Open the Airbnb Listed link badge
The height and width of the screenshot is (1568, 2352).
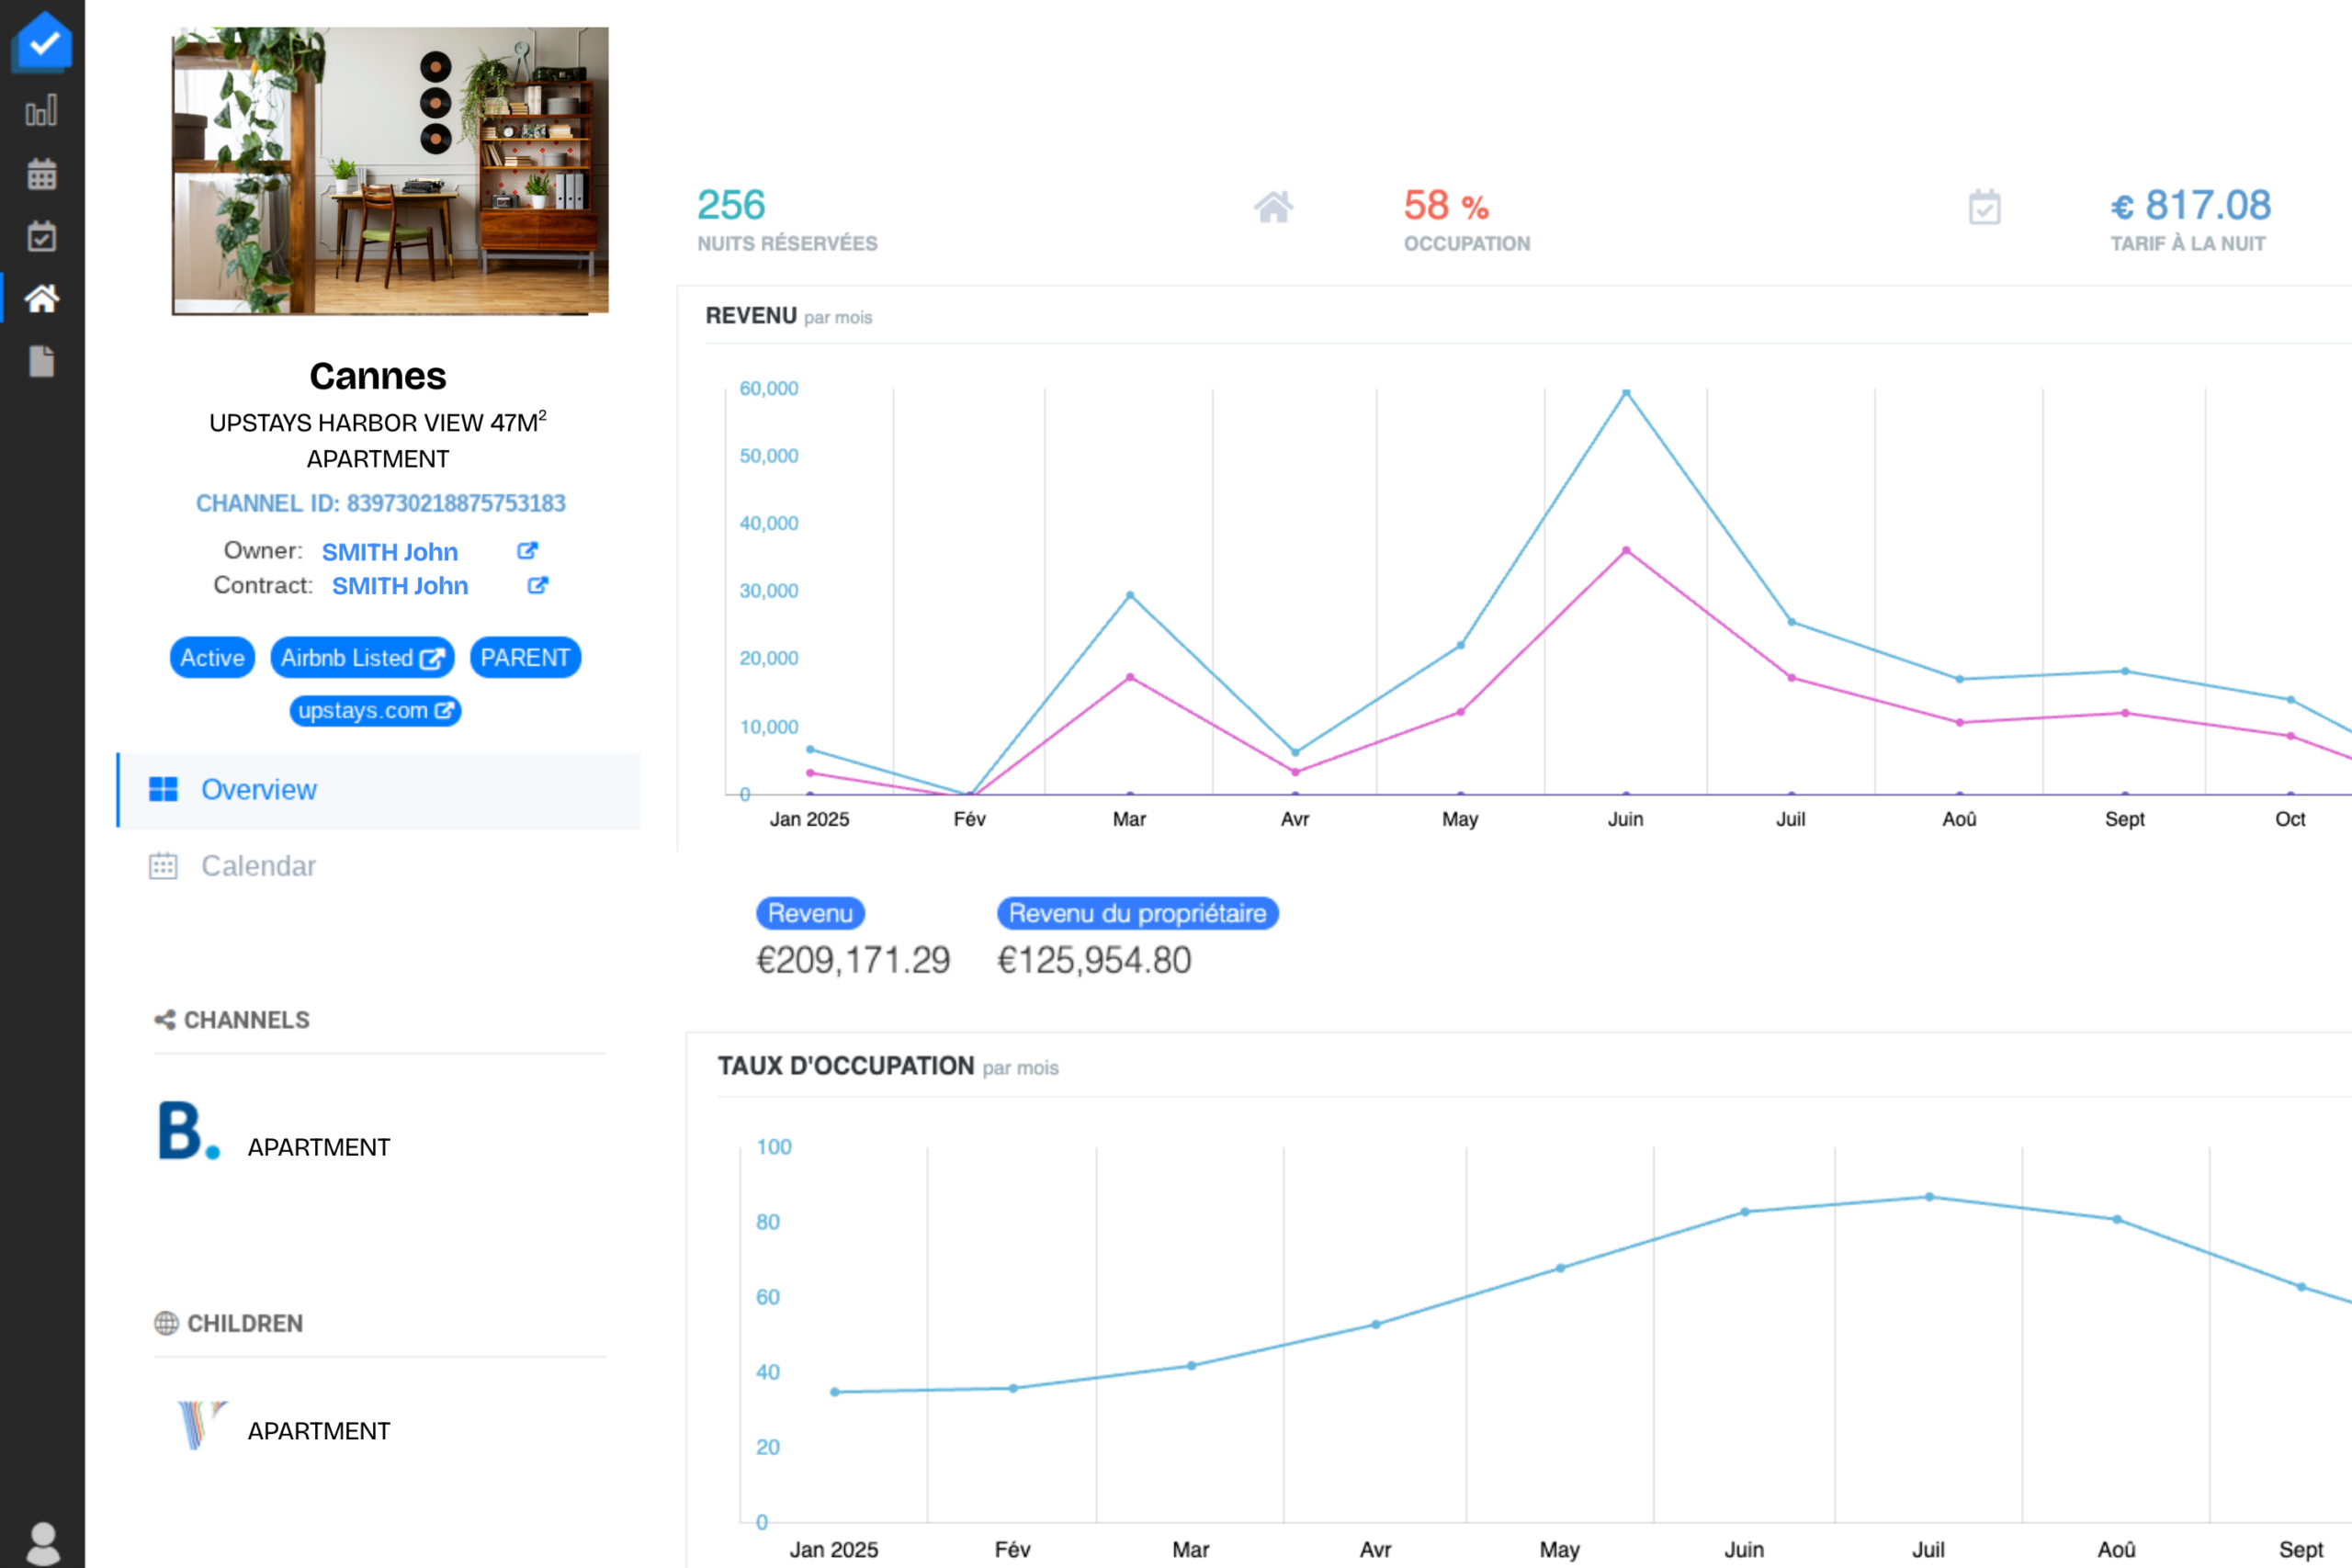click(361, 658)
